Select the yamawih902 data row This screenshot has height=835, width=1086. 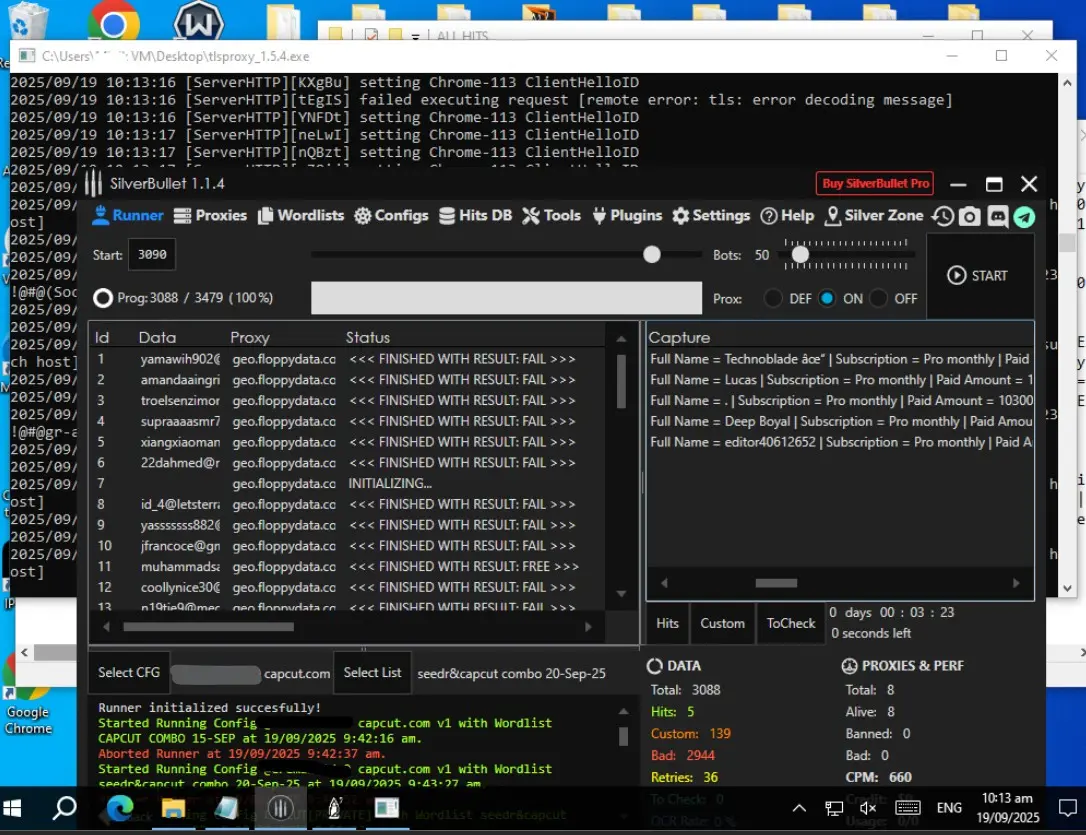point(348,359)
